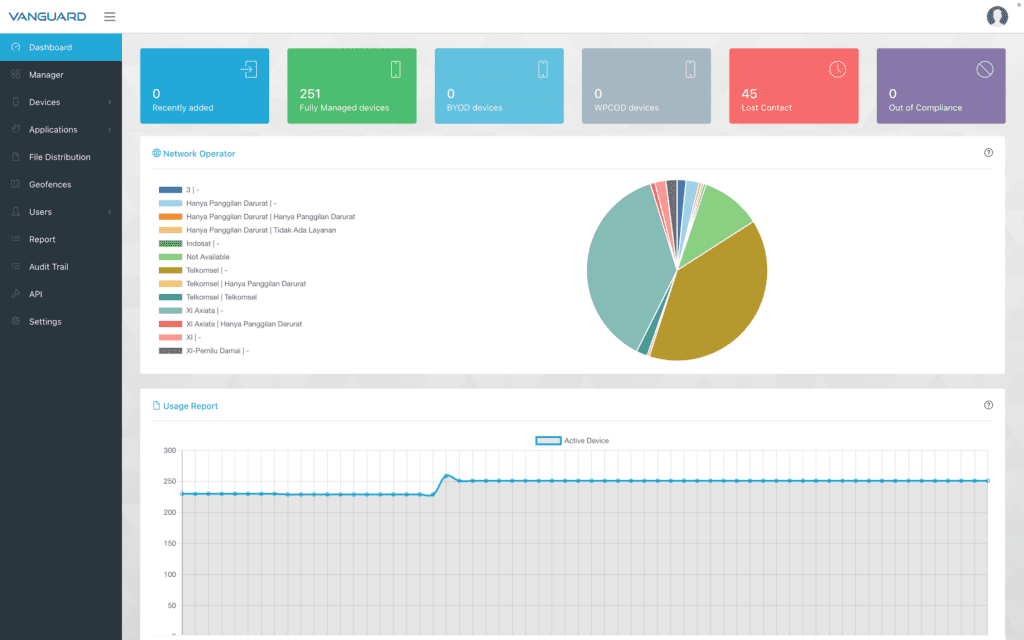Click the BYOD devices phone icon
Image resolution: width=1024 pixels, height=640 pixels.
tap(543, 69)
